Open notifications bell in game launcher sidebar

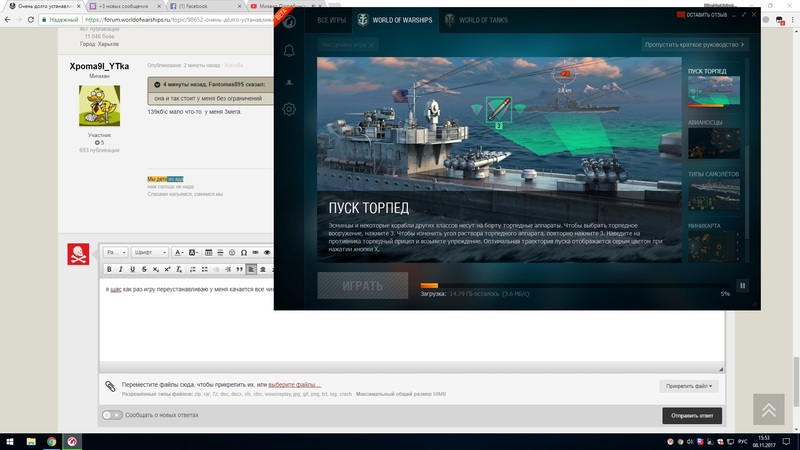[289, 51]
